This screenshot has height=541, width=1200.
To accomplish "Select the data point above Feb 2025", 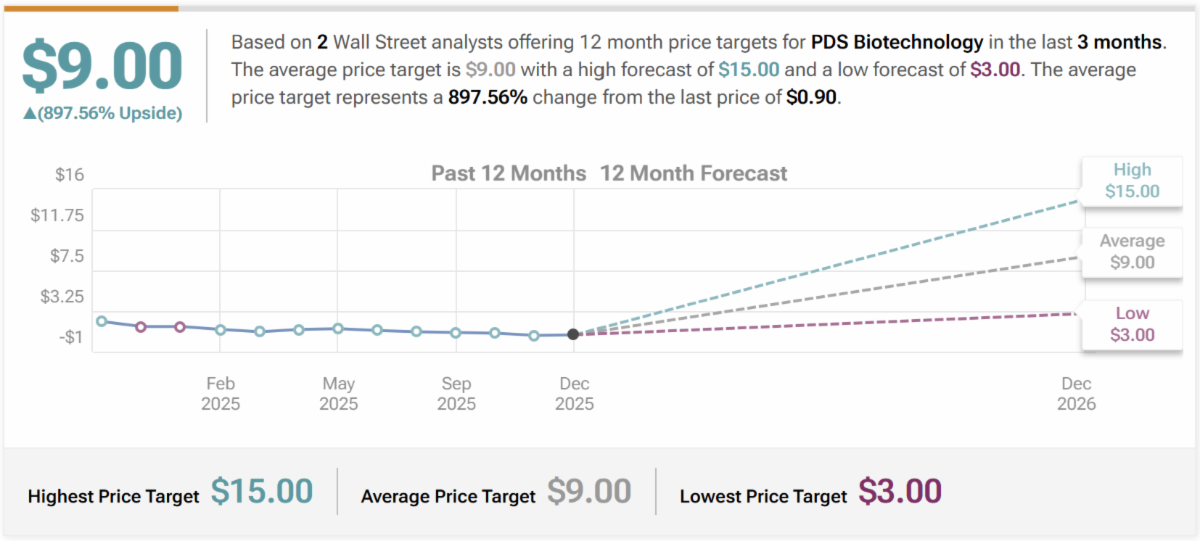I will 220,329.
